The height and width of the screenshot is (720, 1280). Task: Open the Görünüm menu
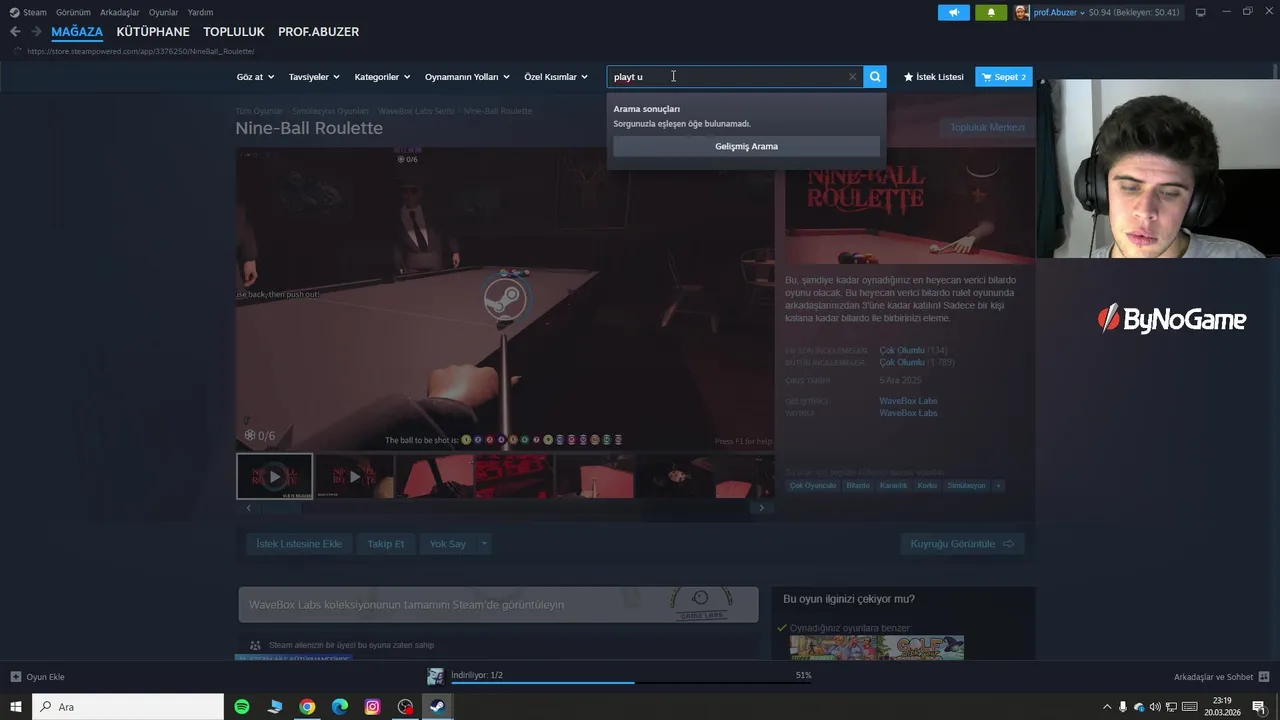(73, 12)
